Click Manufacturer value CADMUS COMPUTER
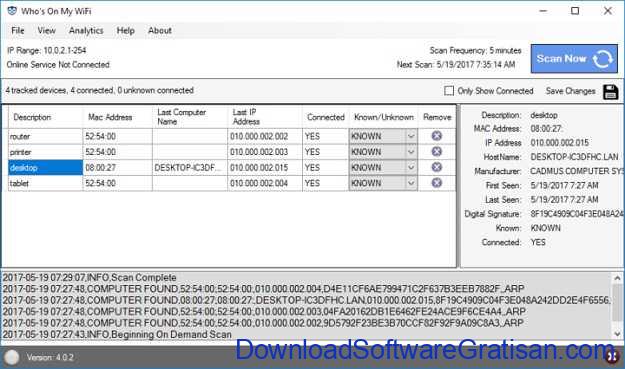Image resolution: width=625 pixels, height=369 pixels. coord(577,171)
